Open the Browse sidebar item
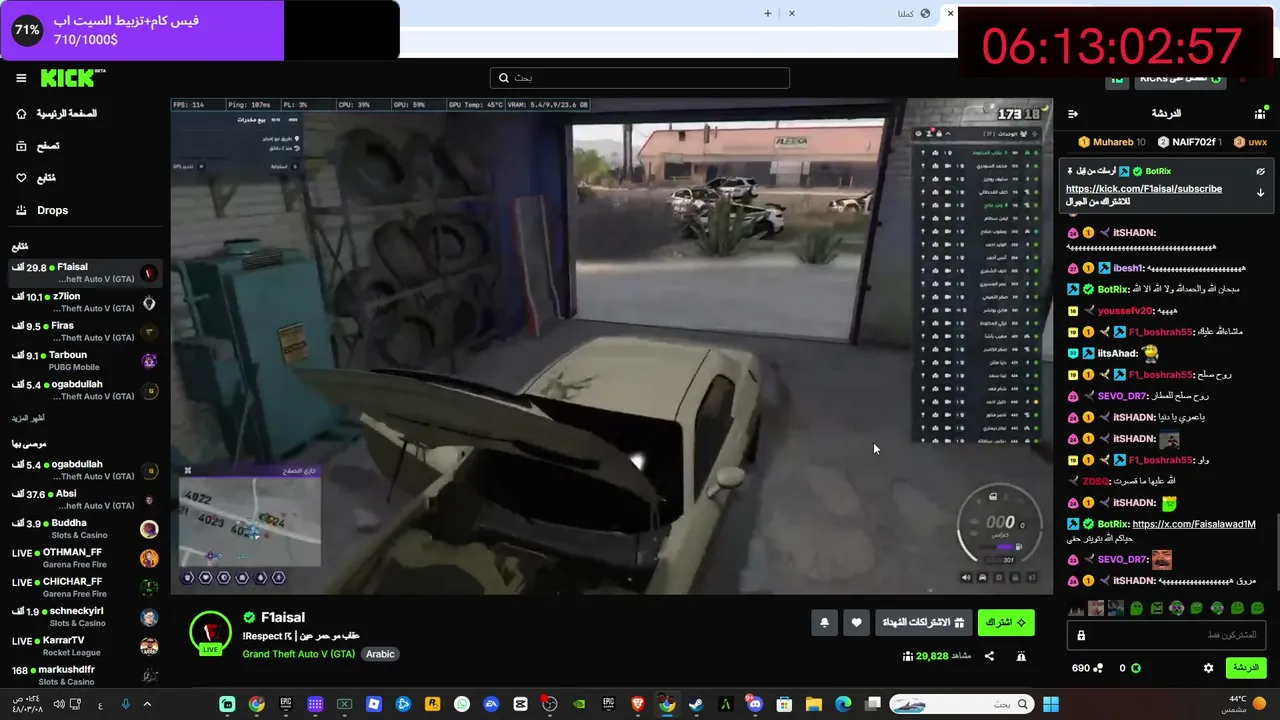The height and width of the screenshot is (720, 1280). click(x=38, y=146)
